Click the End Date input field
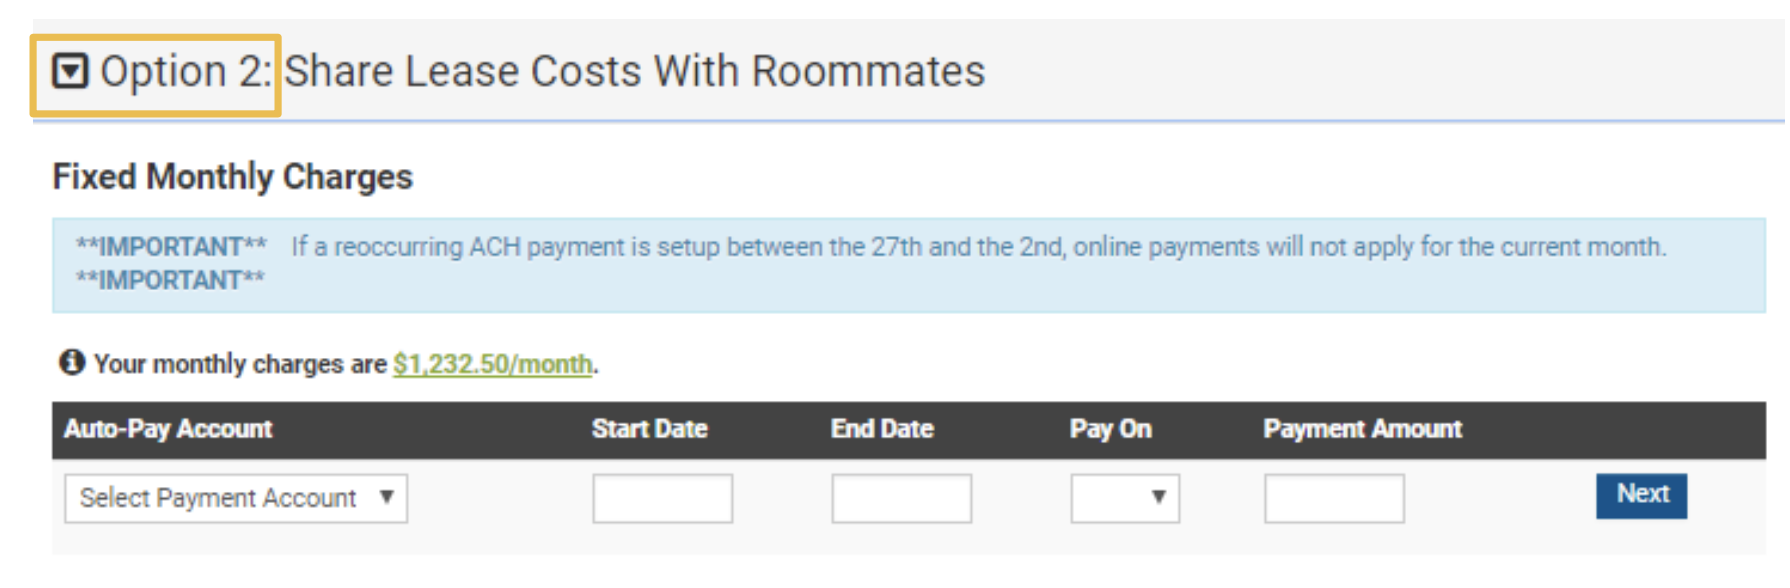Viewport: 1790px width, 588px height. [900, 497]
